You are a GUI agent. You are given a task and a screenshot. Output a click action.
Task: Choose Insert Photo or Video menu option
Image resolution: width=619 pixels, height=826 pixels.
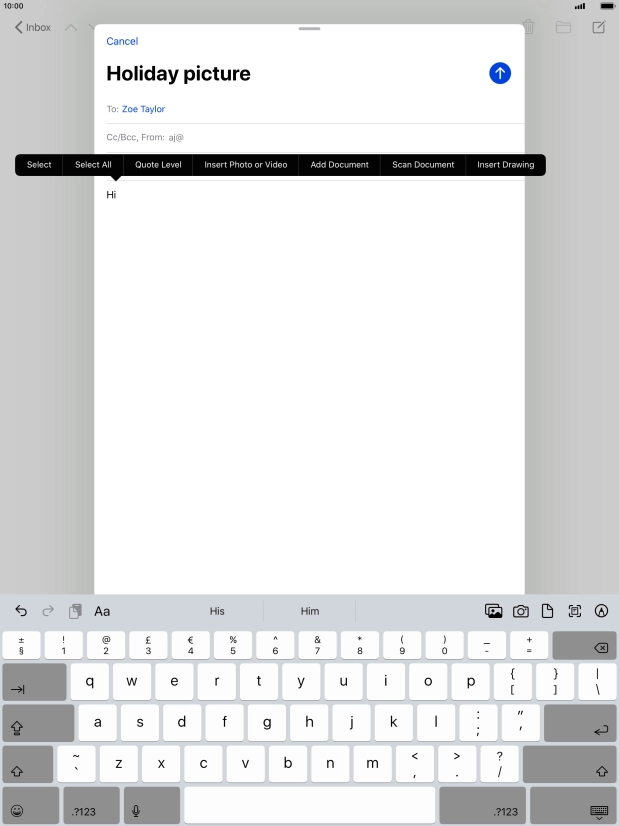(x=245, y=165)
